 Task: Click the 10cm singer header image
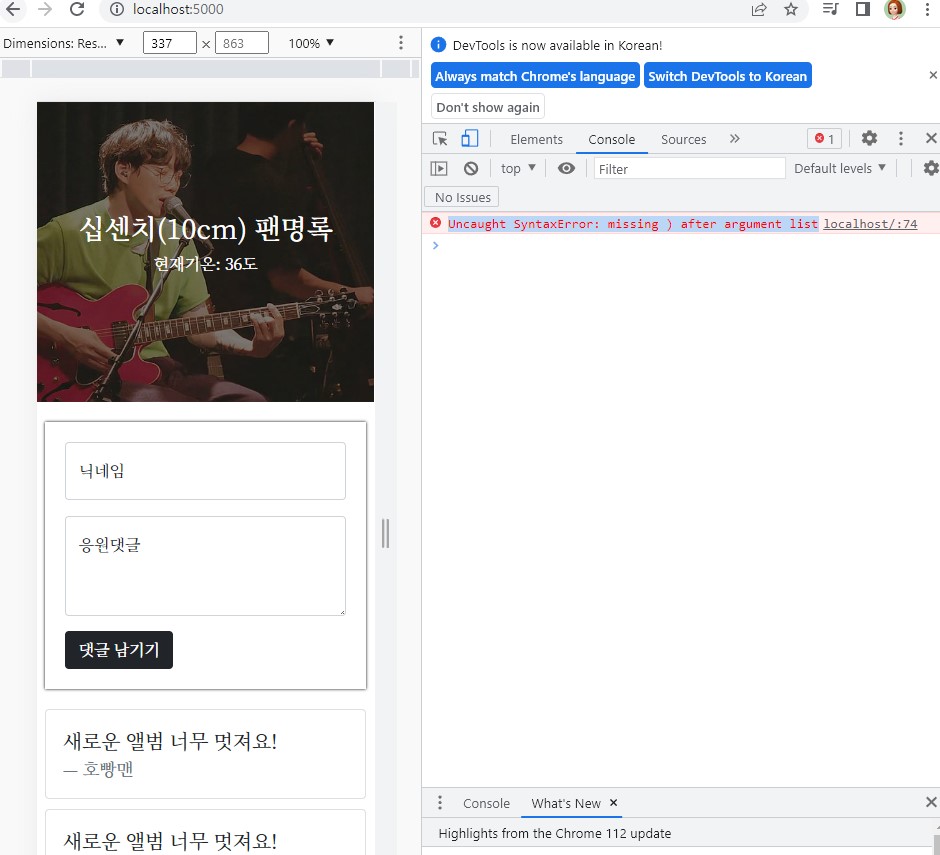coord(205,252)
